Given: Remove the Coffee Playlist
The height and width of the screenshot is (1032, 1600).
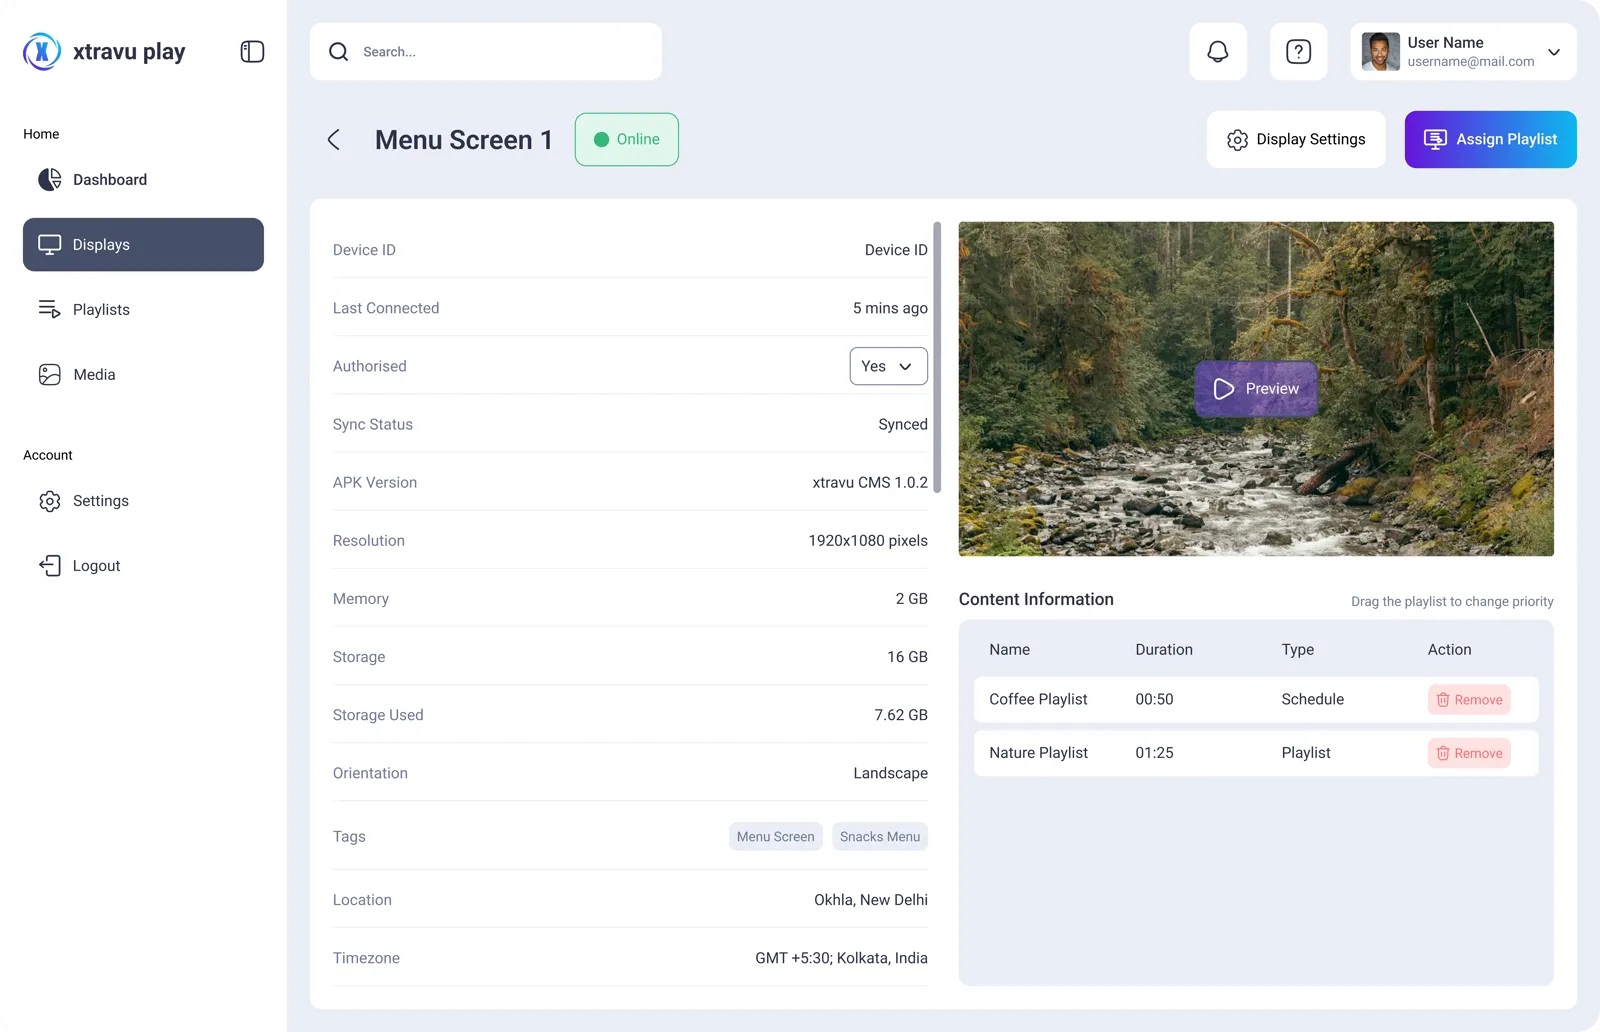Looking at the screenshot, I should point(1469,700).
